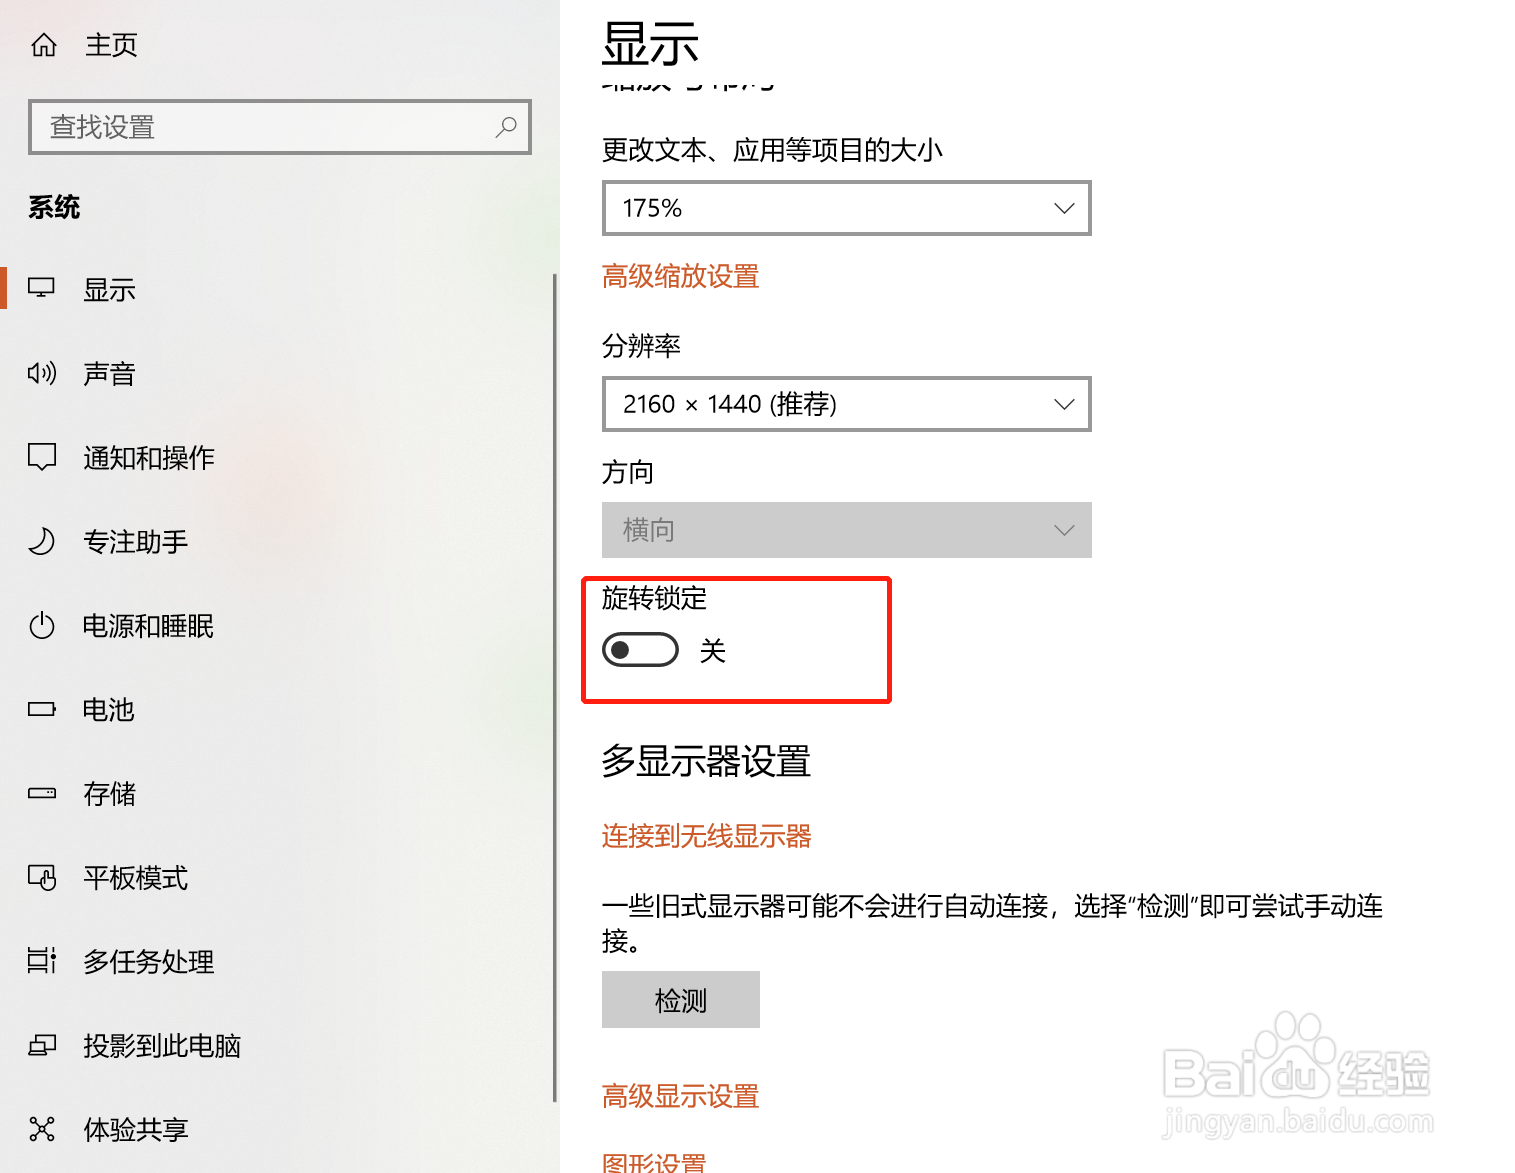Click the 平板模式 tablet mode icon
1515x1173 pixels.
[x=41, y=877]
